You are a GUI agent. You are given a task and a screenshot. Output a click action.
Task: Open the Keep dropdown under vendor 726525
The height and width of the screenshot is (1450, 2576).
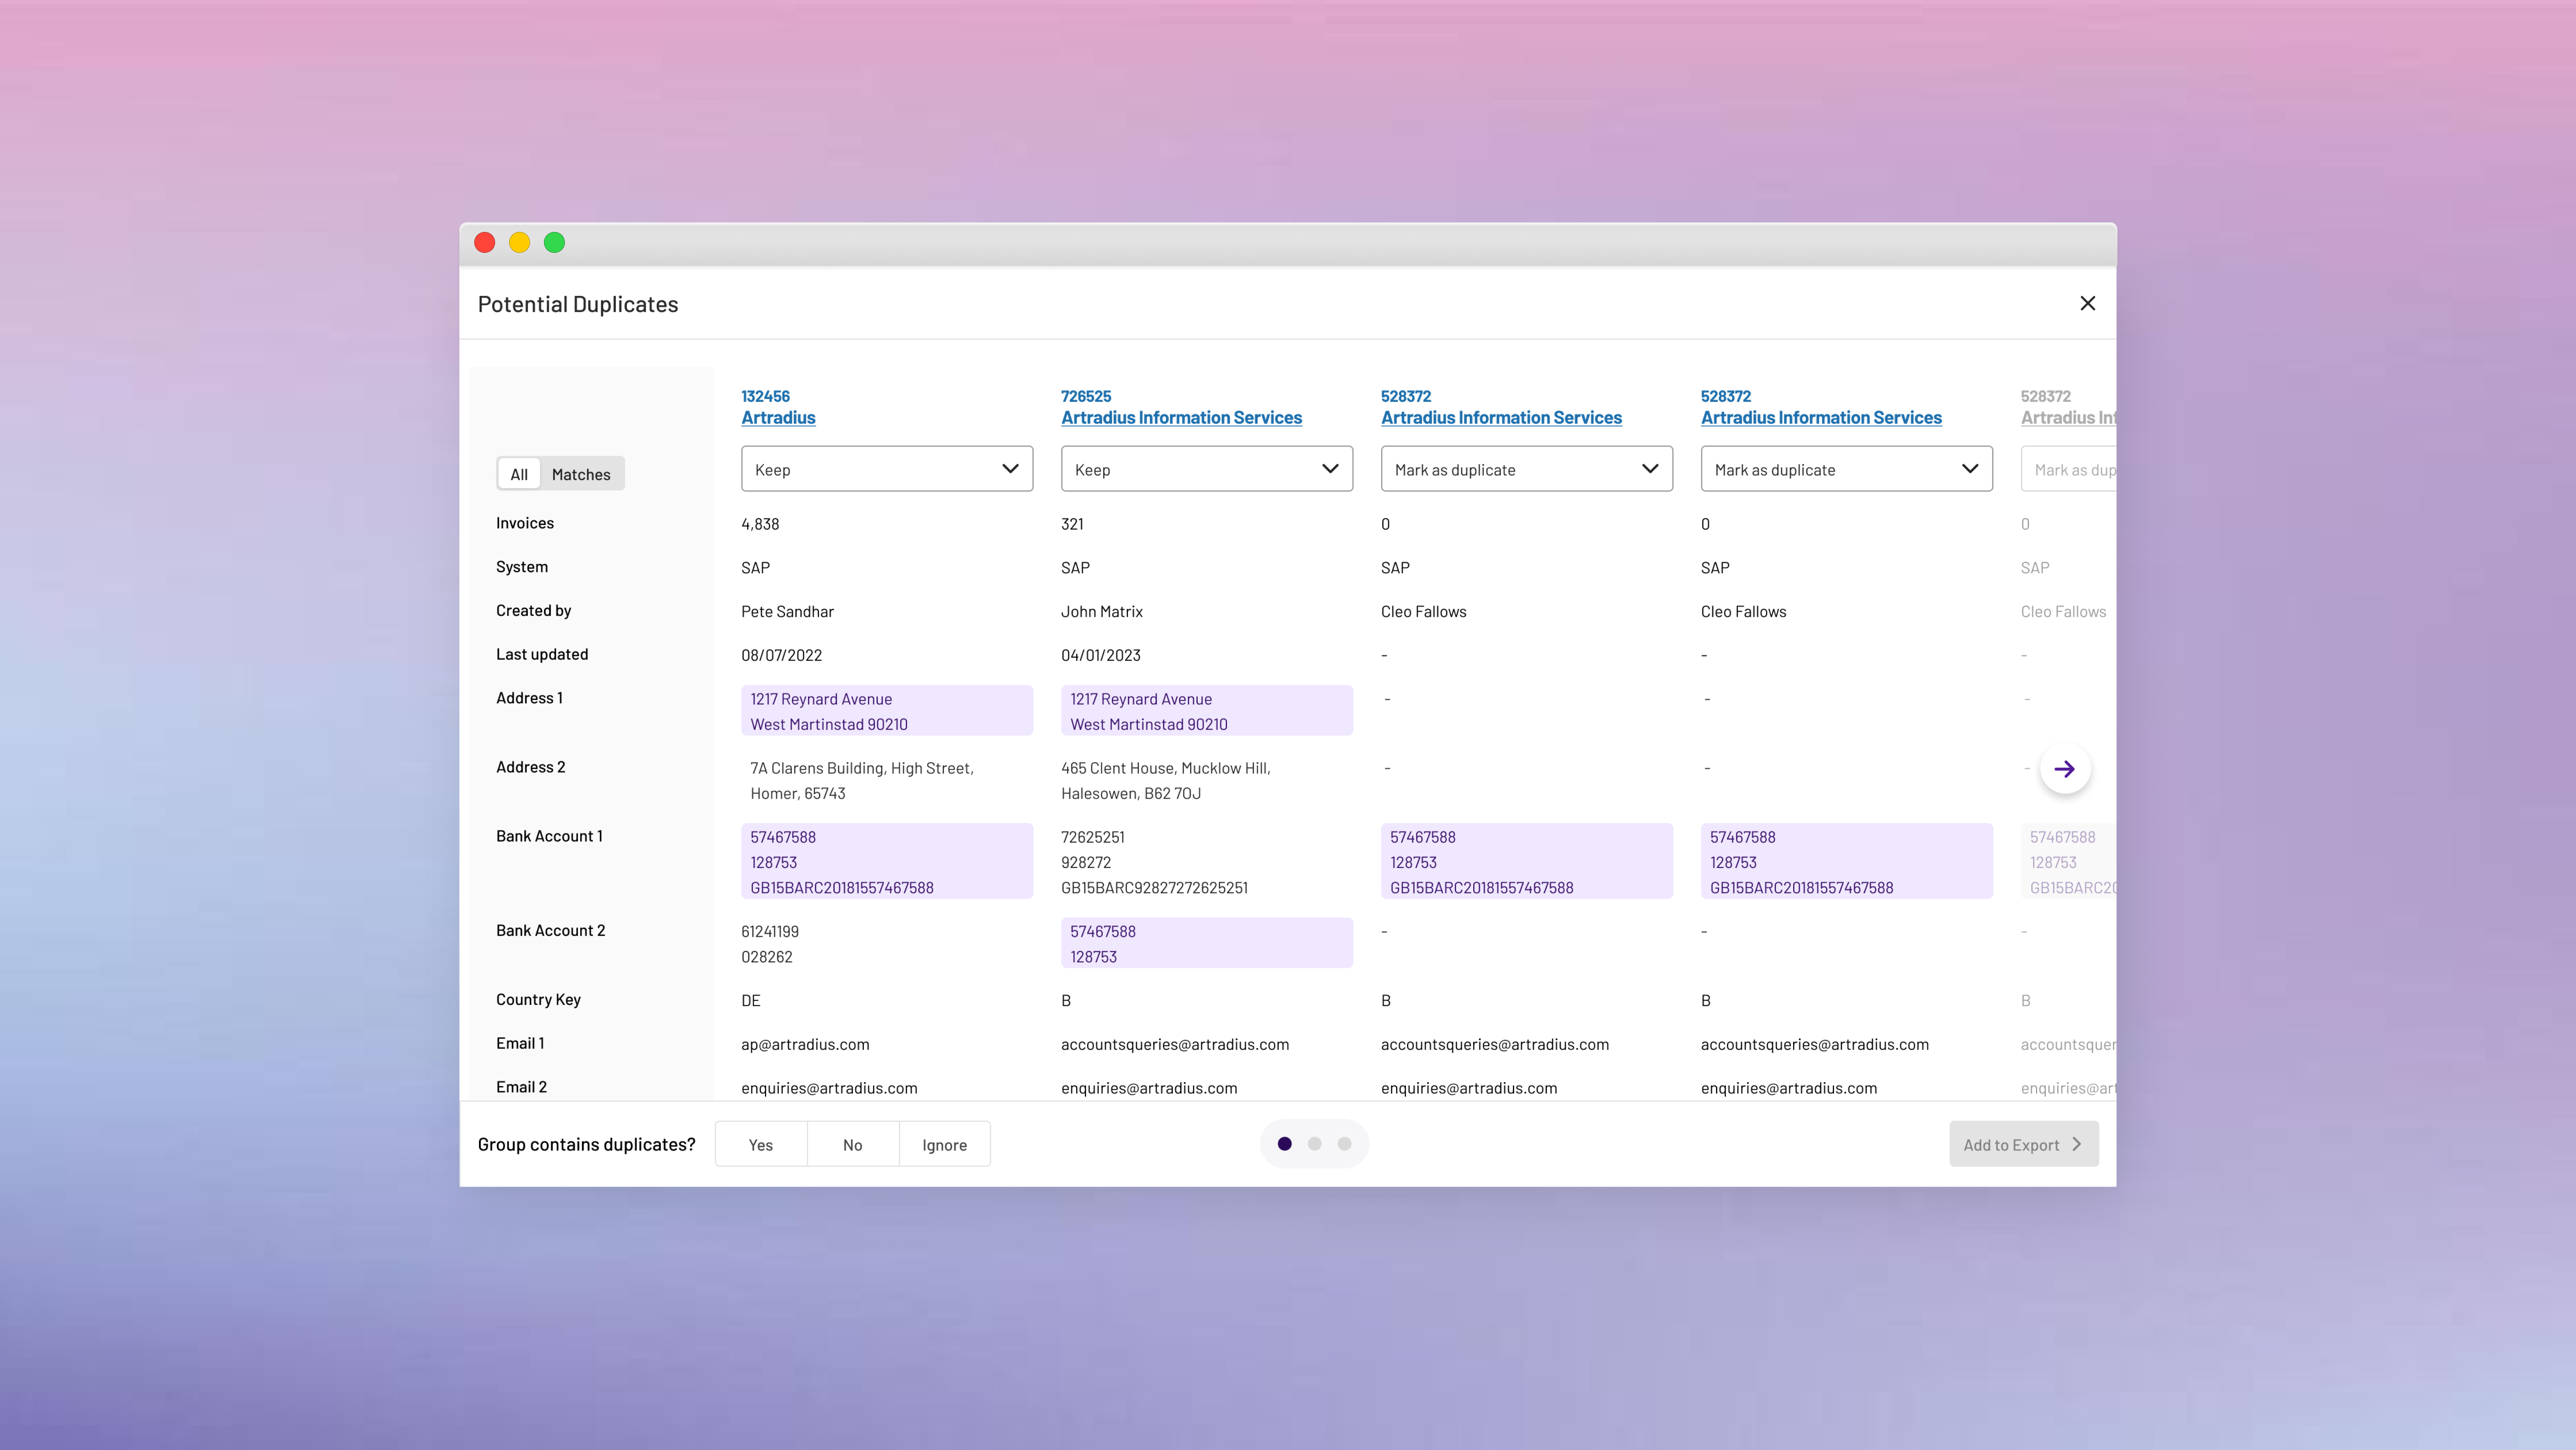[1206, 469]
